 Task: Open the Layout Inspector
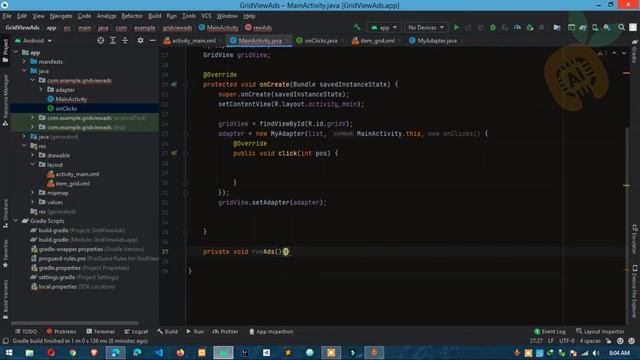tap(600, 331)
